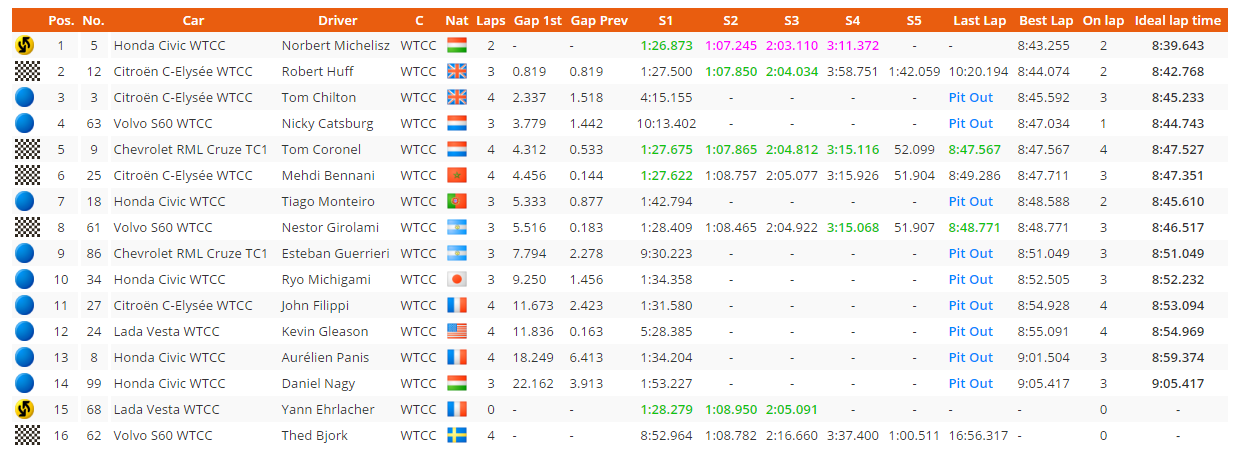The width and height of the screenshot is (1233, 455).
Task: Click the blue circle icon for Tom Chilton
Action: pos(25,98)
